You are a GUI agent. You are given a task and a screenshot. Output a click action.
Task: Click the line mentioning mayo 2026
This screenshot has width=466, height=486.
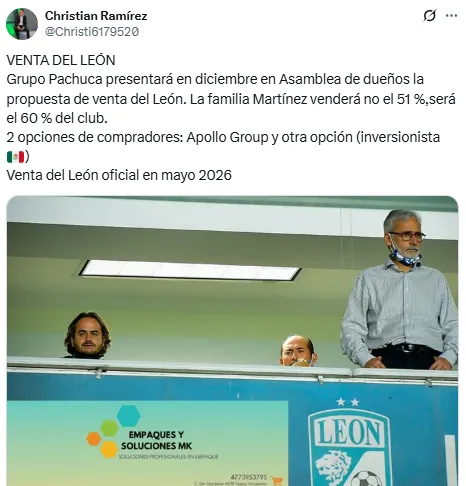click(119, 175)
